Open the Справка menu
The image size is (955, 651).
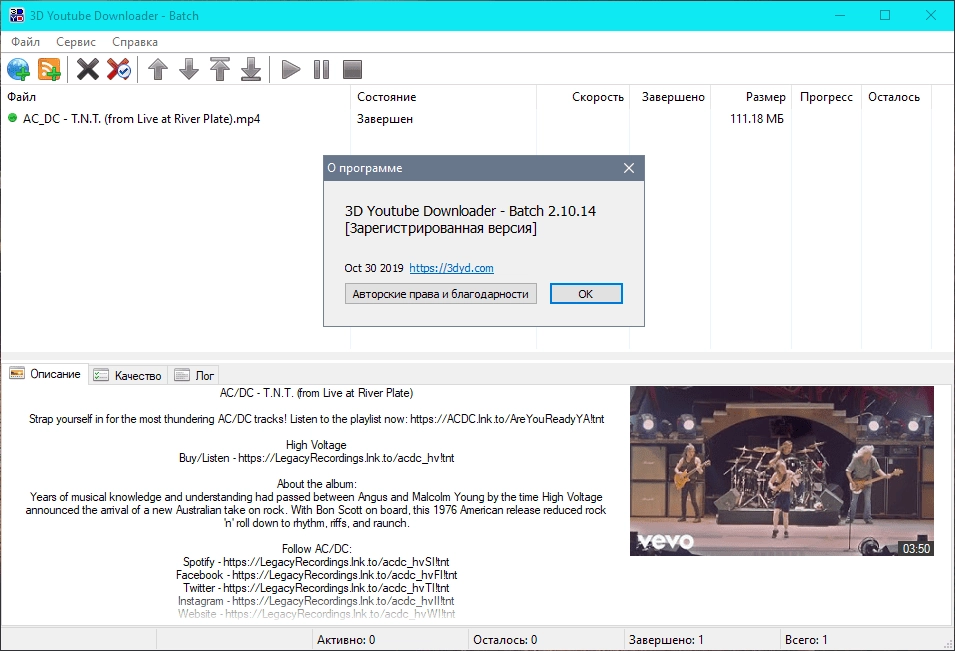click(x=135, y=41)
